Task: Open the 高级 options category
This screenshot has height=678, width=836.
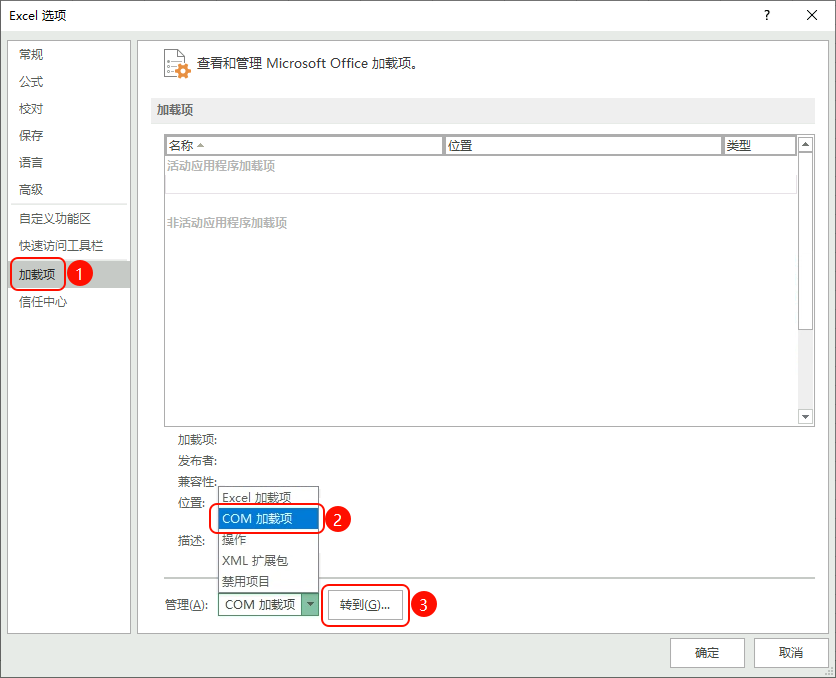Action: click(x=32, y=190)
